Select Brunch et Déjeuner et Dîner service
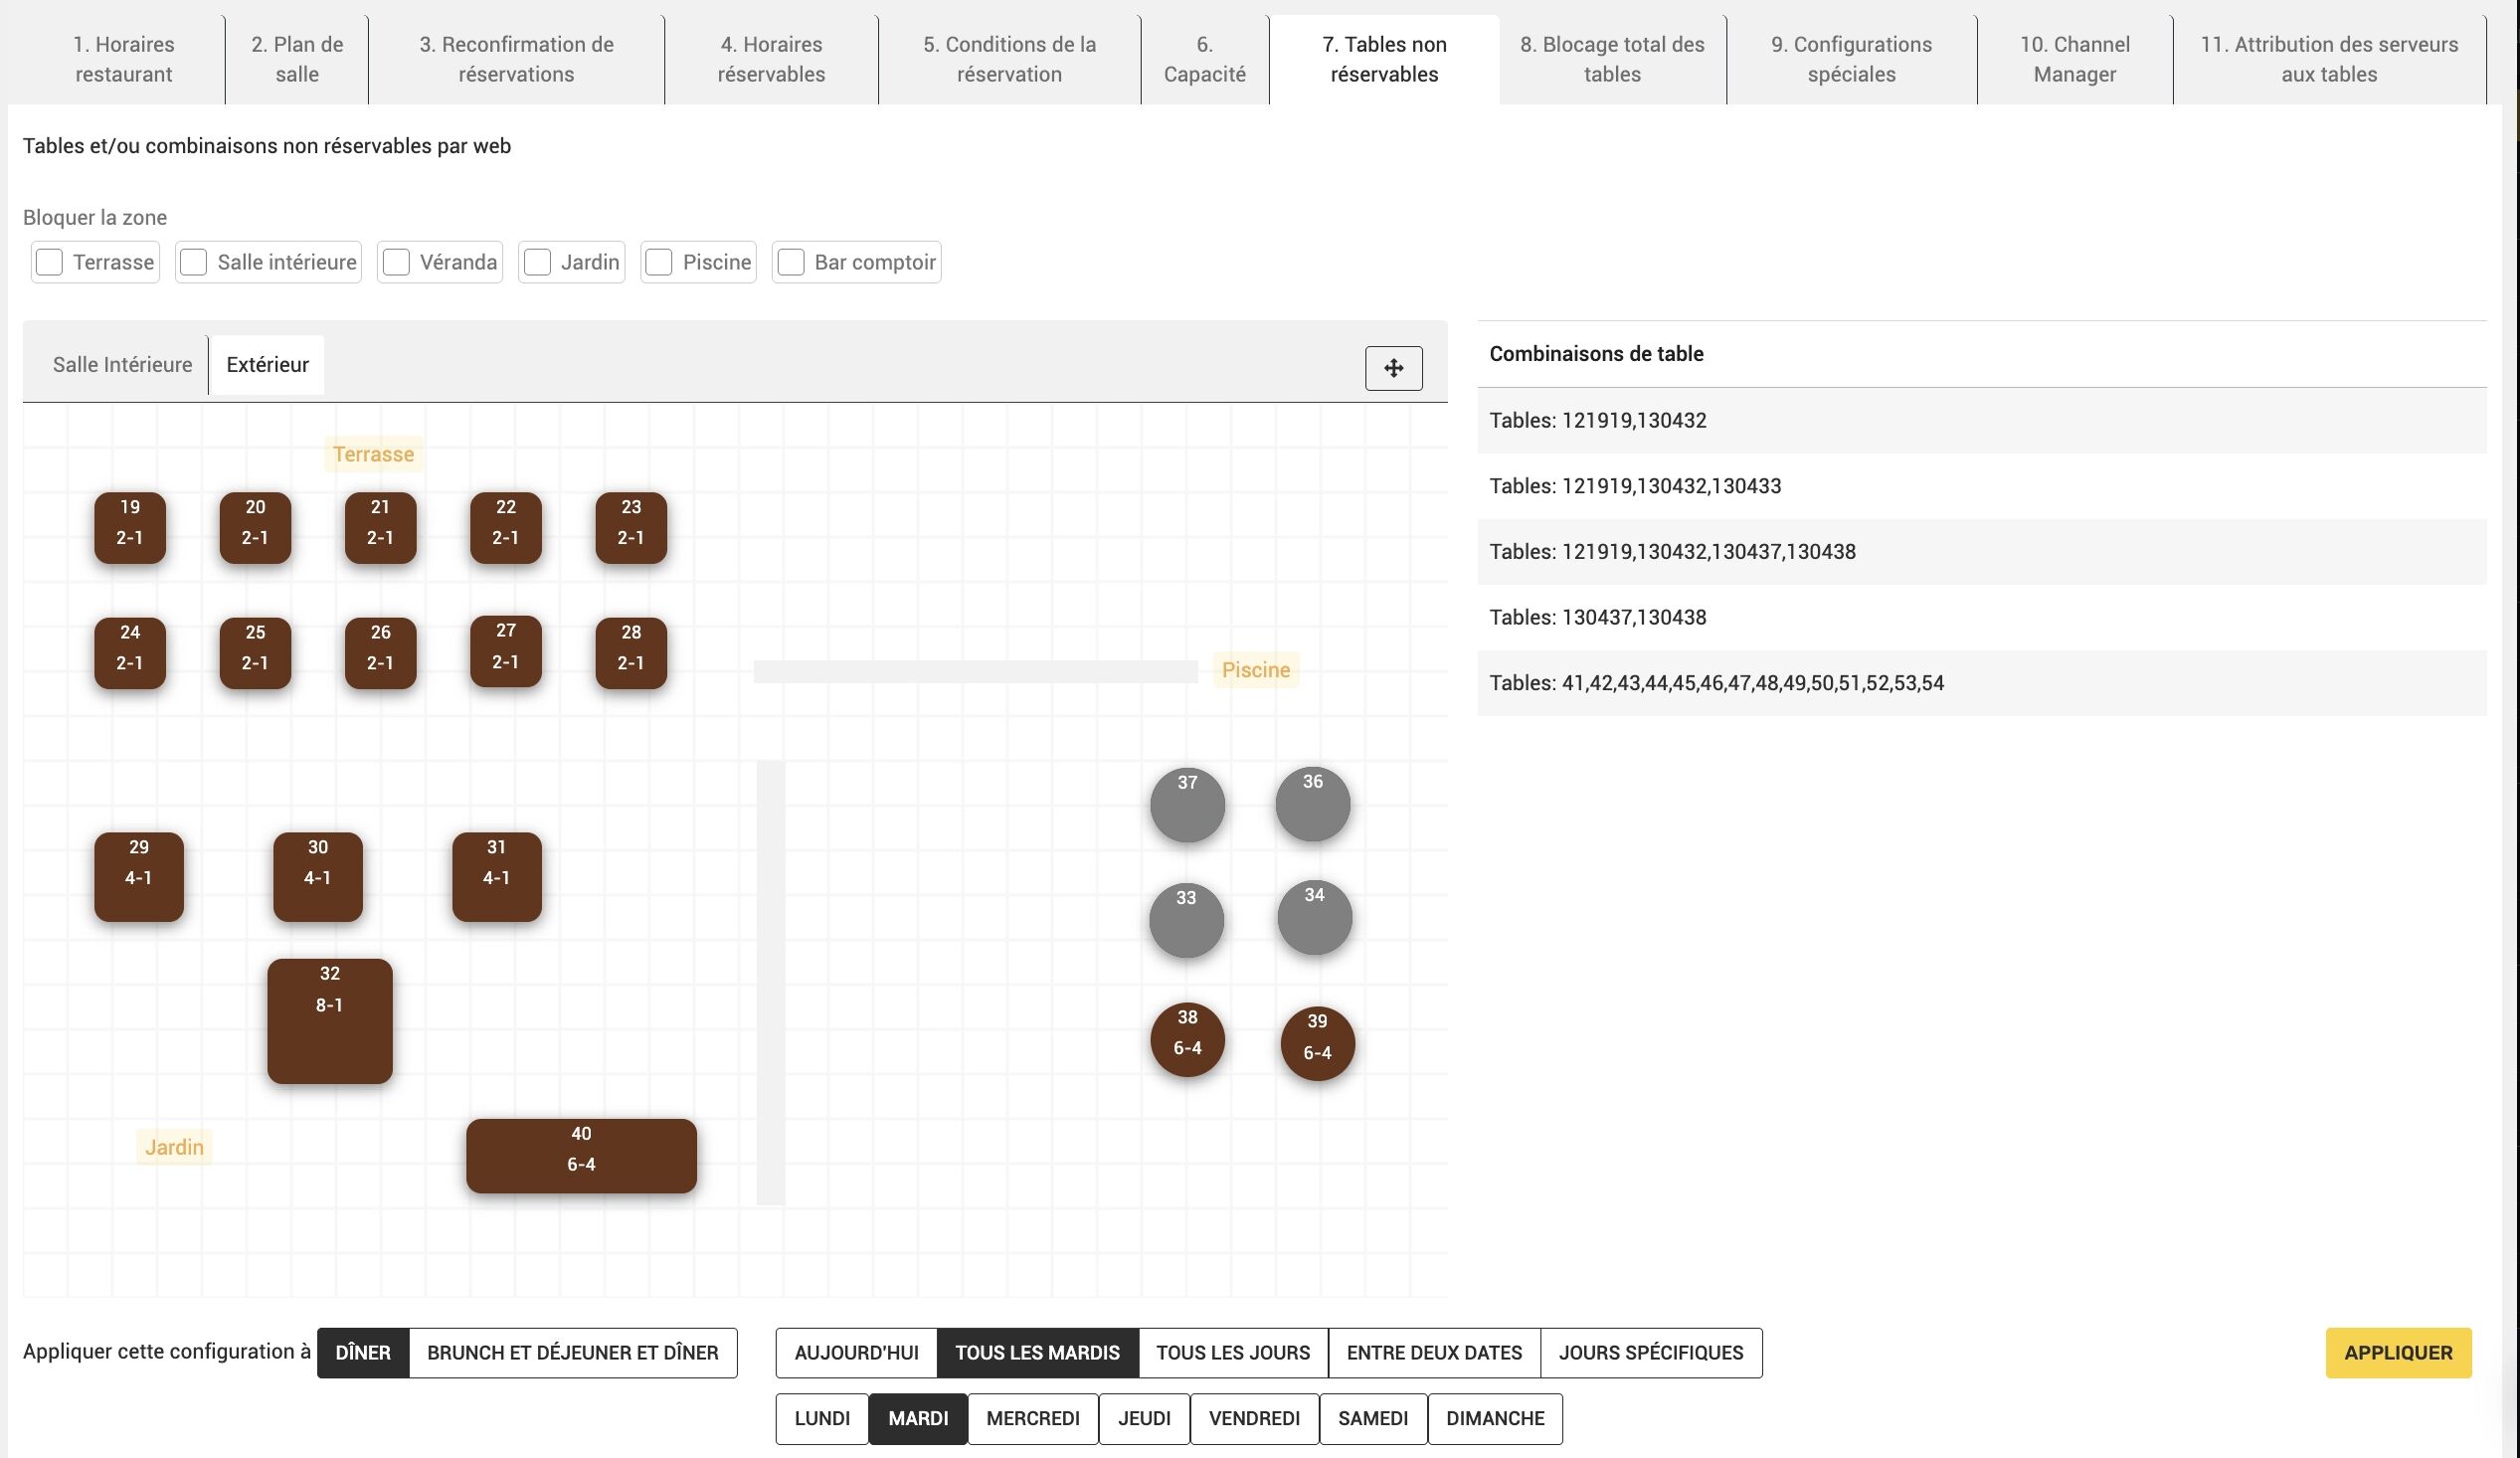 [x=572, y=1352]
